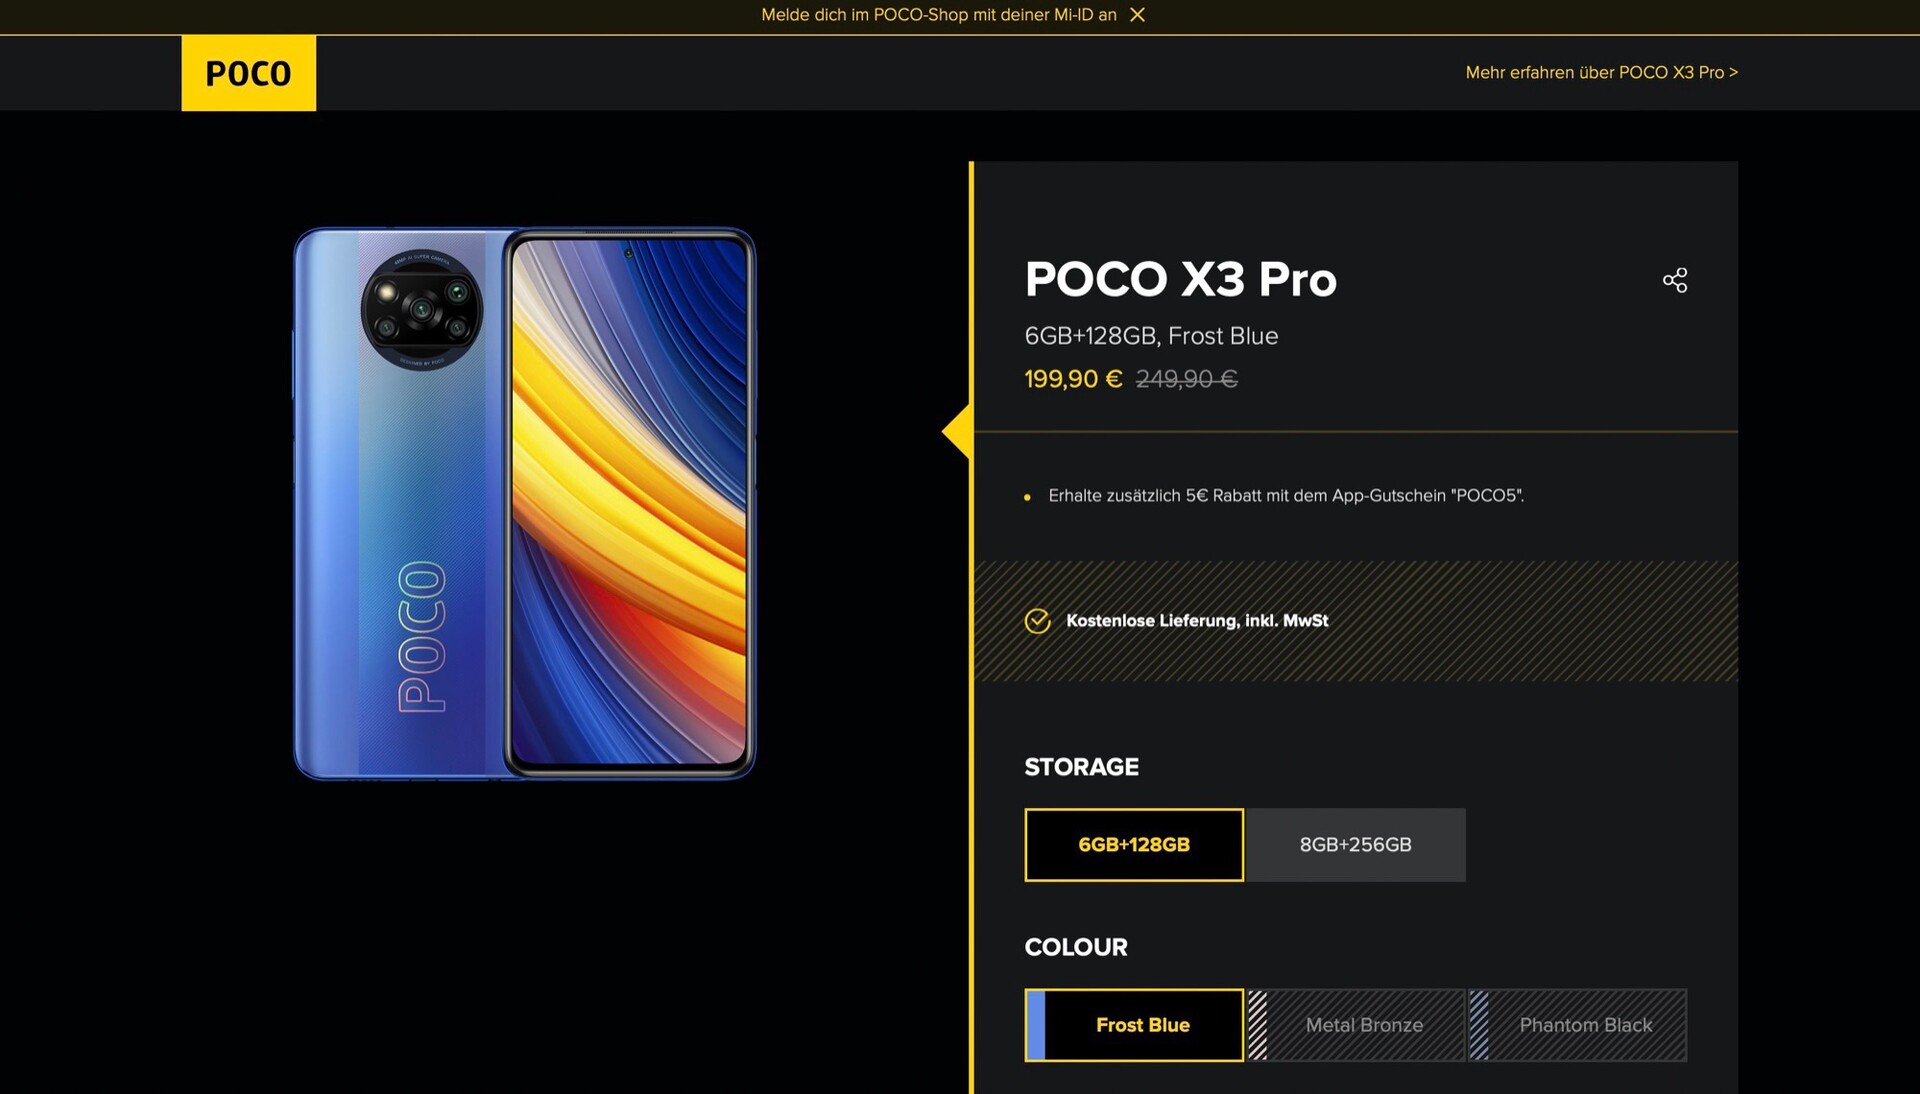Screen dimensions: 1920x1094
Task: Pick the Metal Bronze colour option
Action: click(x=1364, y=1025)
